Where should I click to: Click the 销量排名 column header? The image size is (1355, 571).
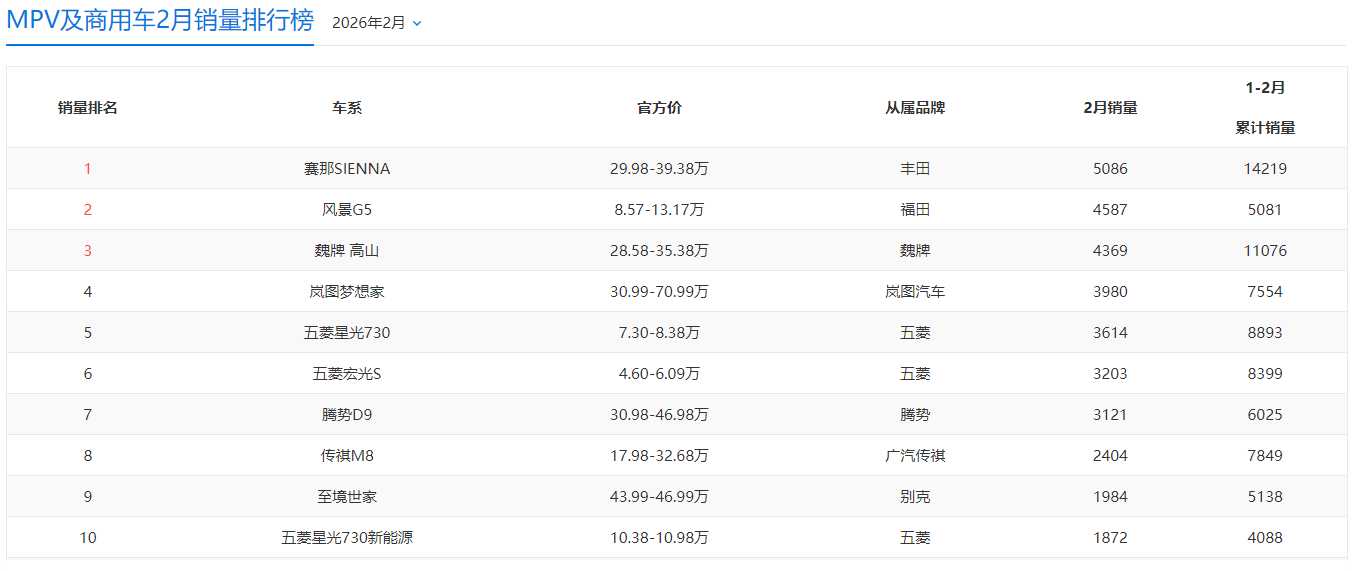88,108
